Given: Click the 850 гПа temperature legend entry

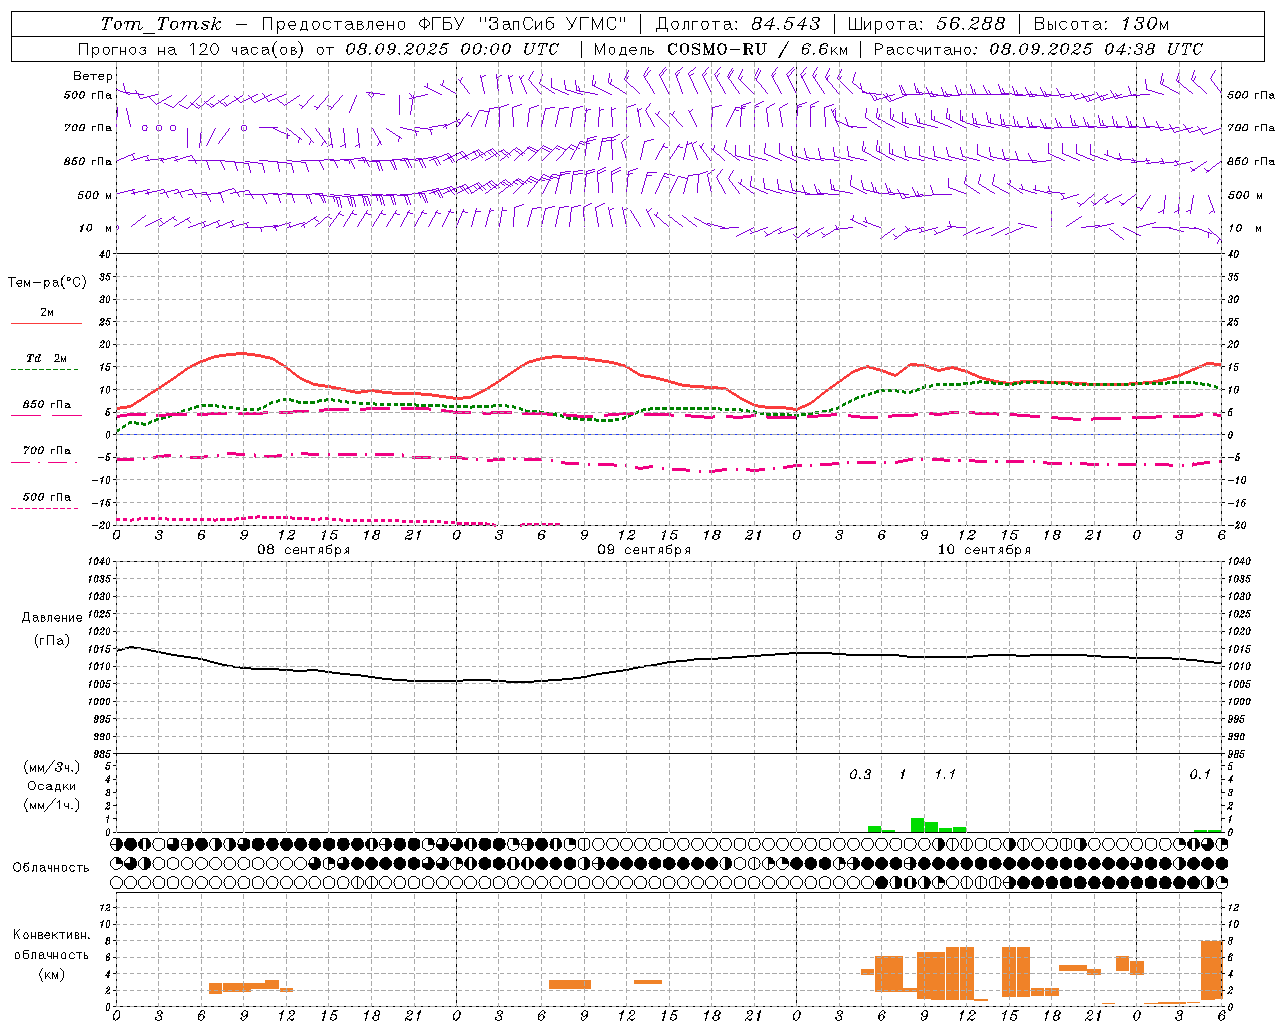Looking at the screenshot, I should point(47,405).
